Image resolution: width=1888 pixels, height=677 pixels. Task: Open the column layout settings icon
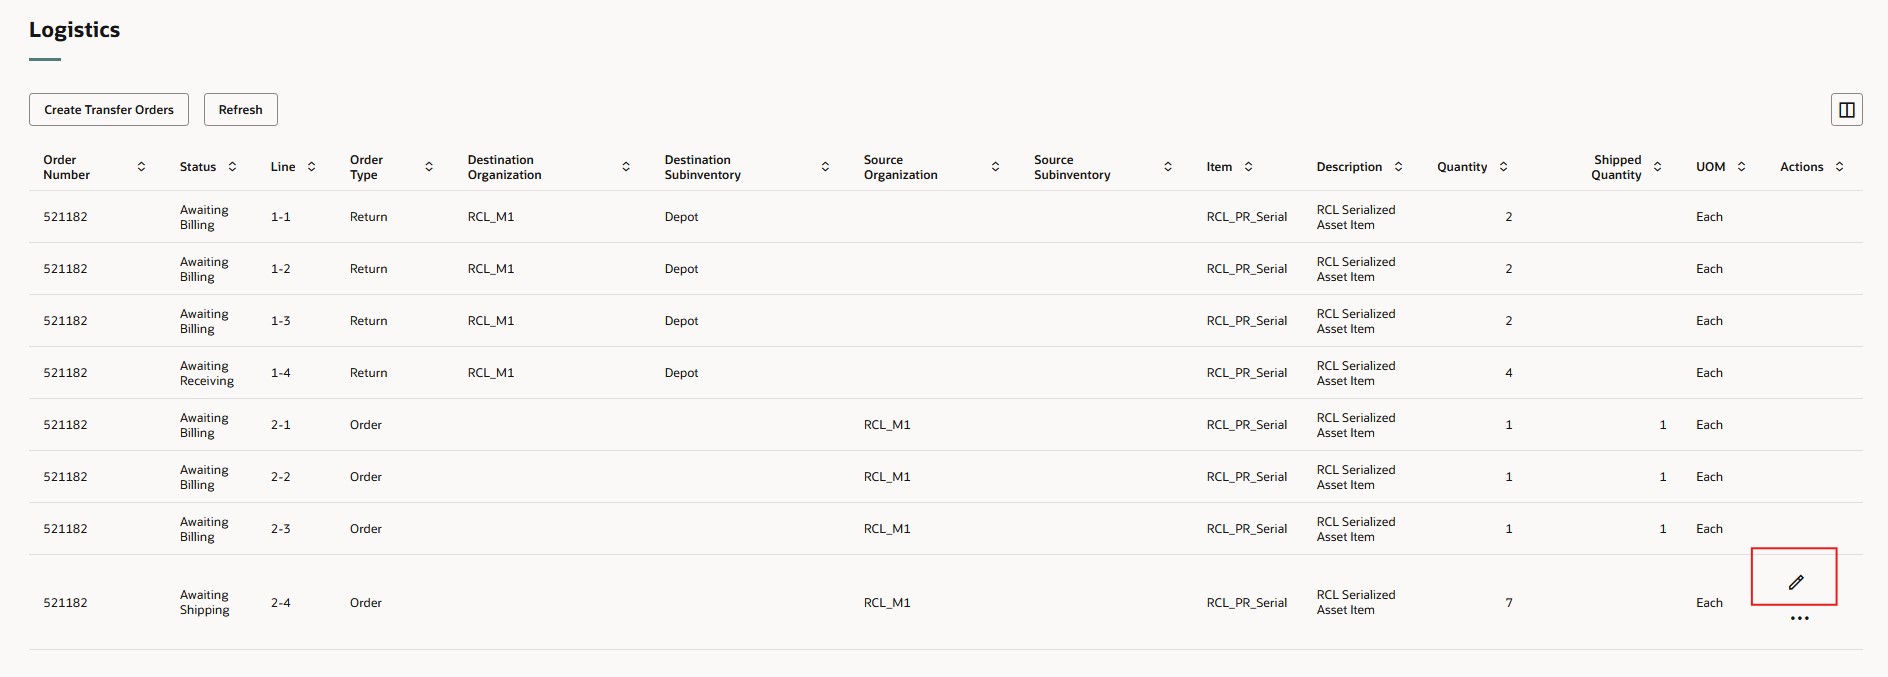pos(1846,110)
